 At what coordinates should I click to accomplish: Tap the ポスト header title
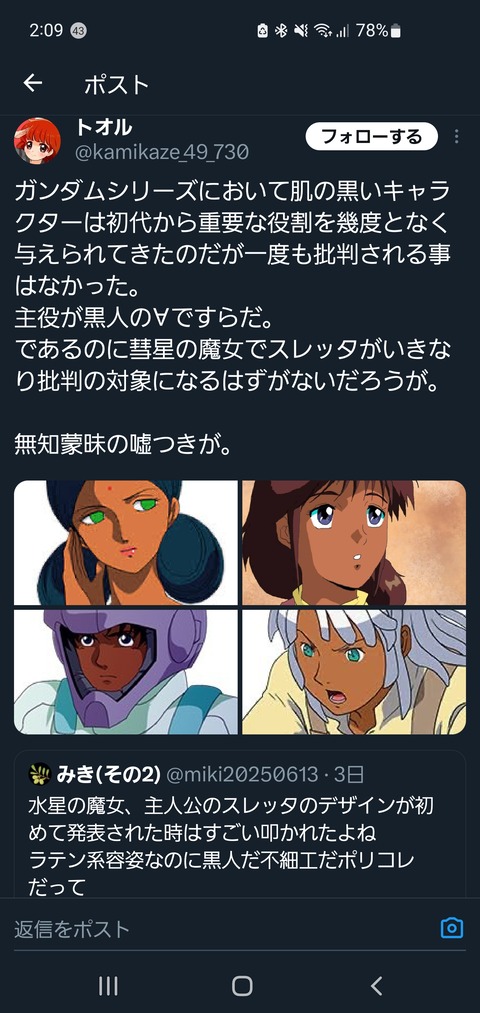(116, 84)
